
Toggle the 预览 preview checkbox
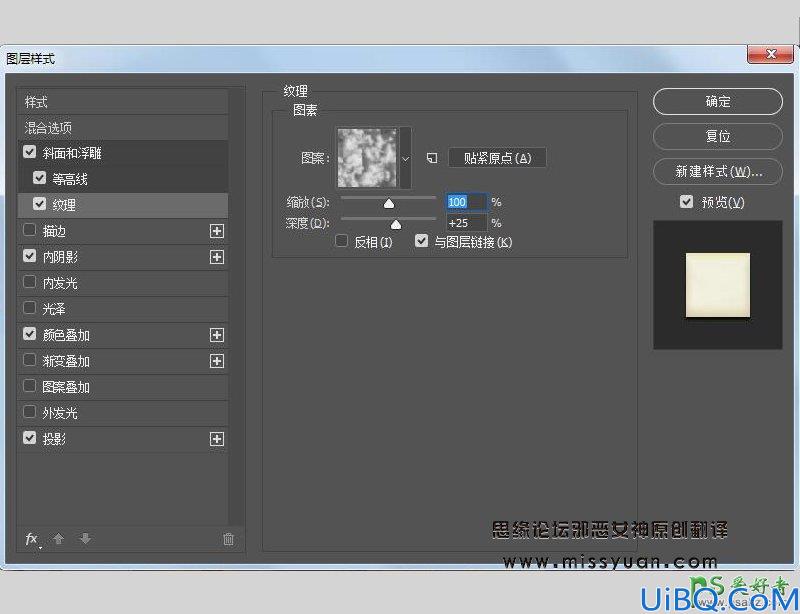686,202
